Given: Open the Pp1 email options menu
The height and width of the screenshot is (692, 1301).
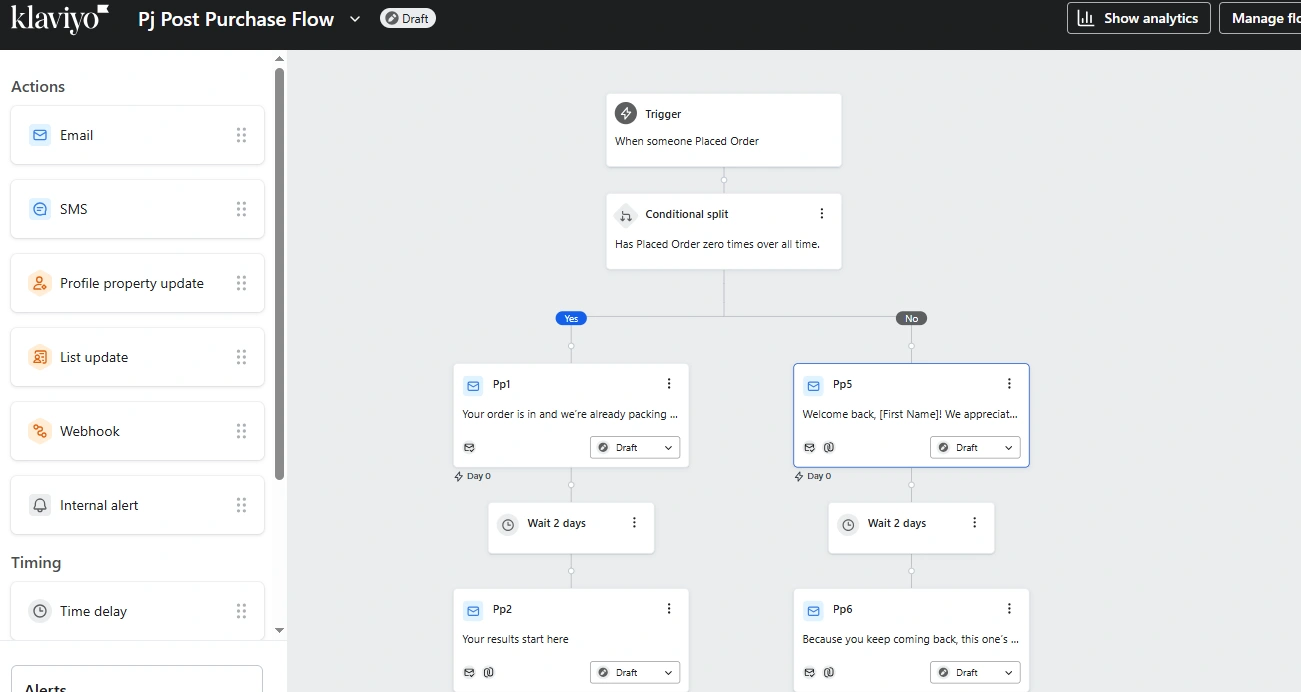Looking at the screenshot, I should pyautogui.click(x=669, y=384).
